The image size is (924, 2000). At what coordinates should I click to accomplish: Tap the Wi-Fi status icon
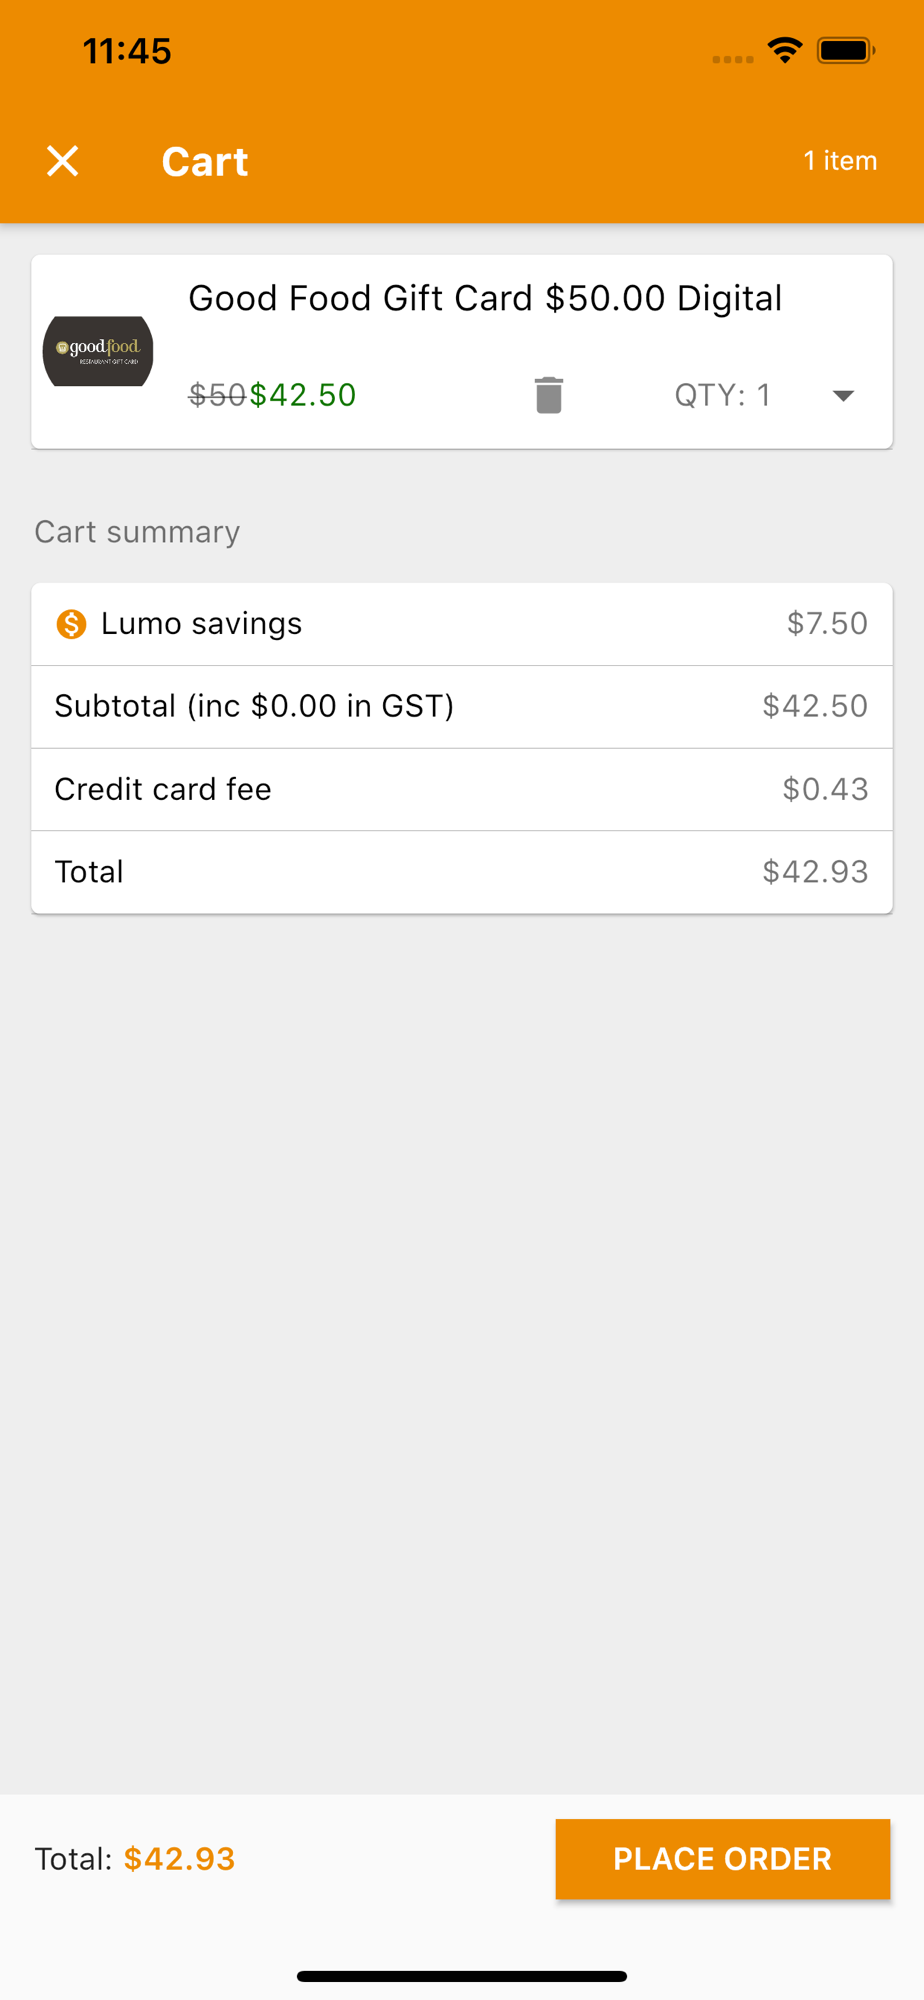coord(785,50)
